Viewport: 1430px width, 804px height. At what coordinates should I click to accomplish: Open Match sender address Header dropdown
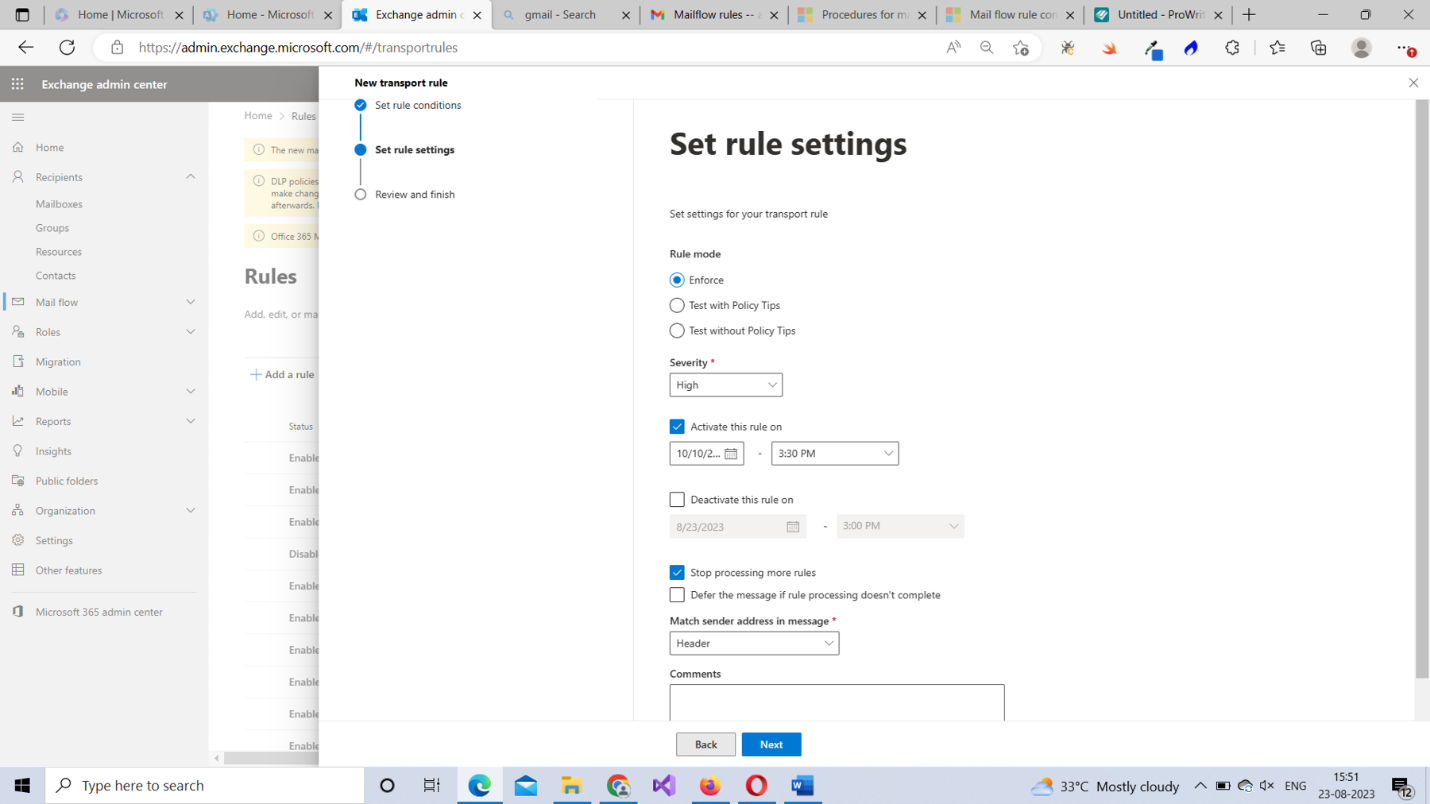[753, 644]
